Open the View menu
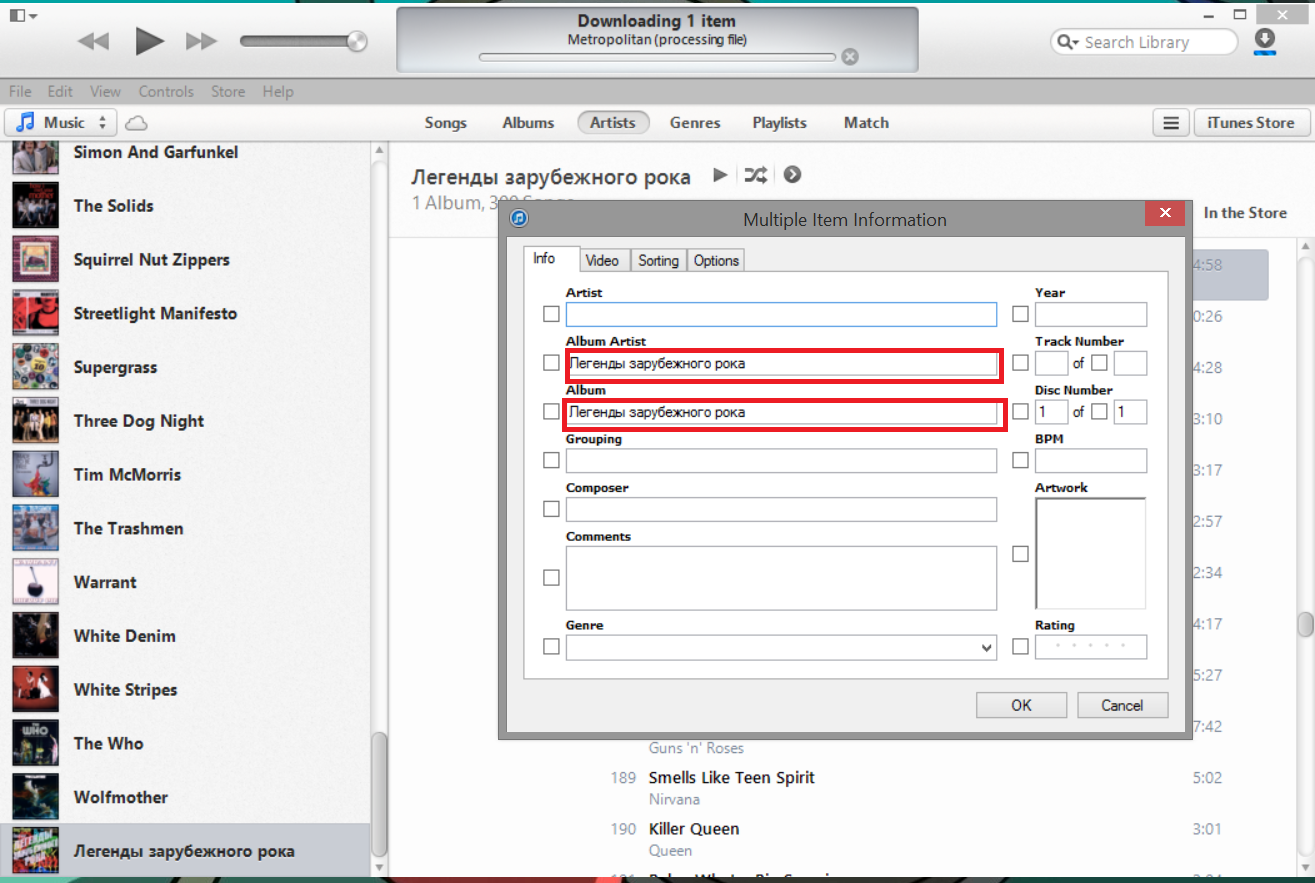The image size is (1315, 883). (x=105, y=91)
